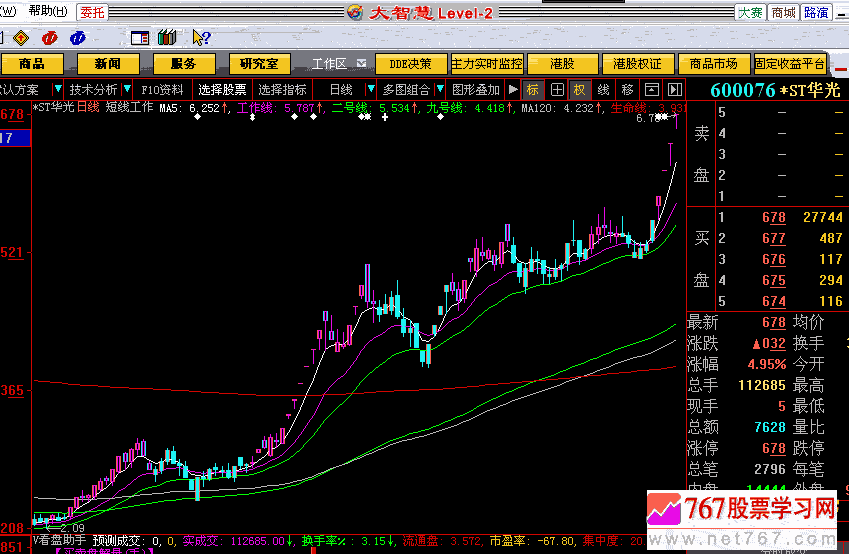849x554 pixels.
Task: Open the 帮助(H) menu
Action: (x=48, y=11)
